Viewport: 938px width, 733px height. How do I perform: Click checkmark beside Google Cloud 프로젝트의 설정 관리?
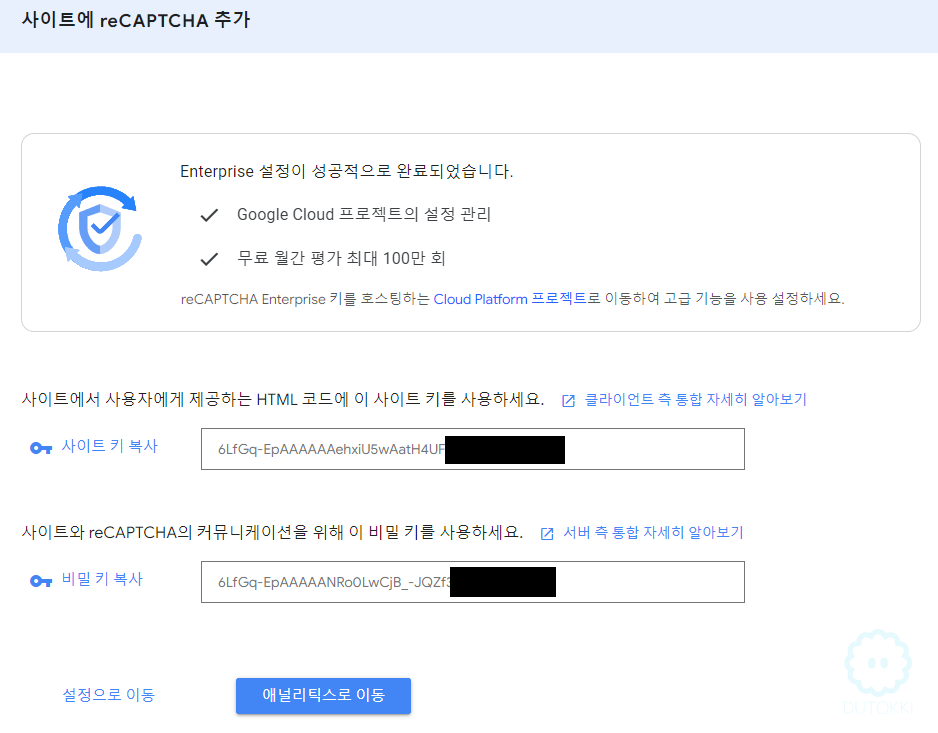[209, 215]
